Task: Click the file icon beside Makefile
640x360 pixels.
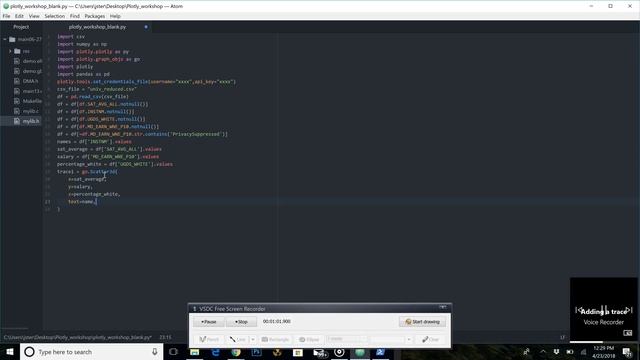Action: 17,101
